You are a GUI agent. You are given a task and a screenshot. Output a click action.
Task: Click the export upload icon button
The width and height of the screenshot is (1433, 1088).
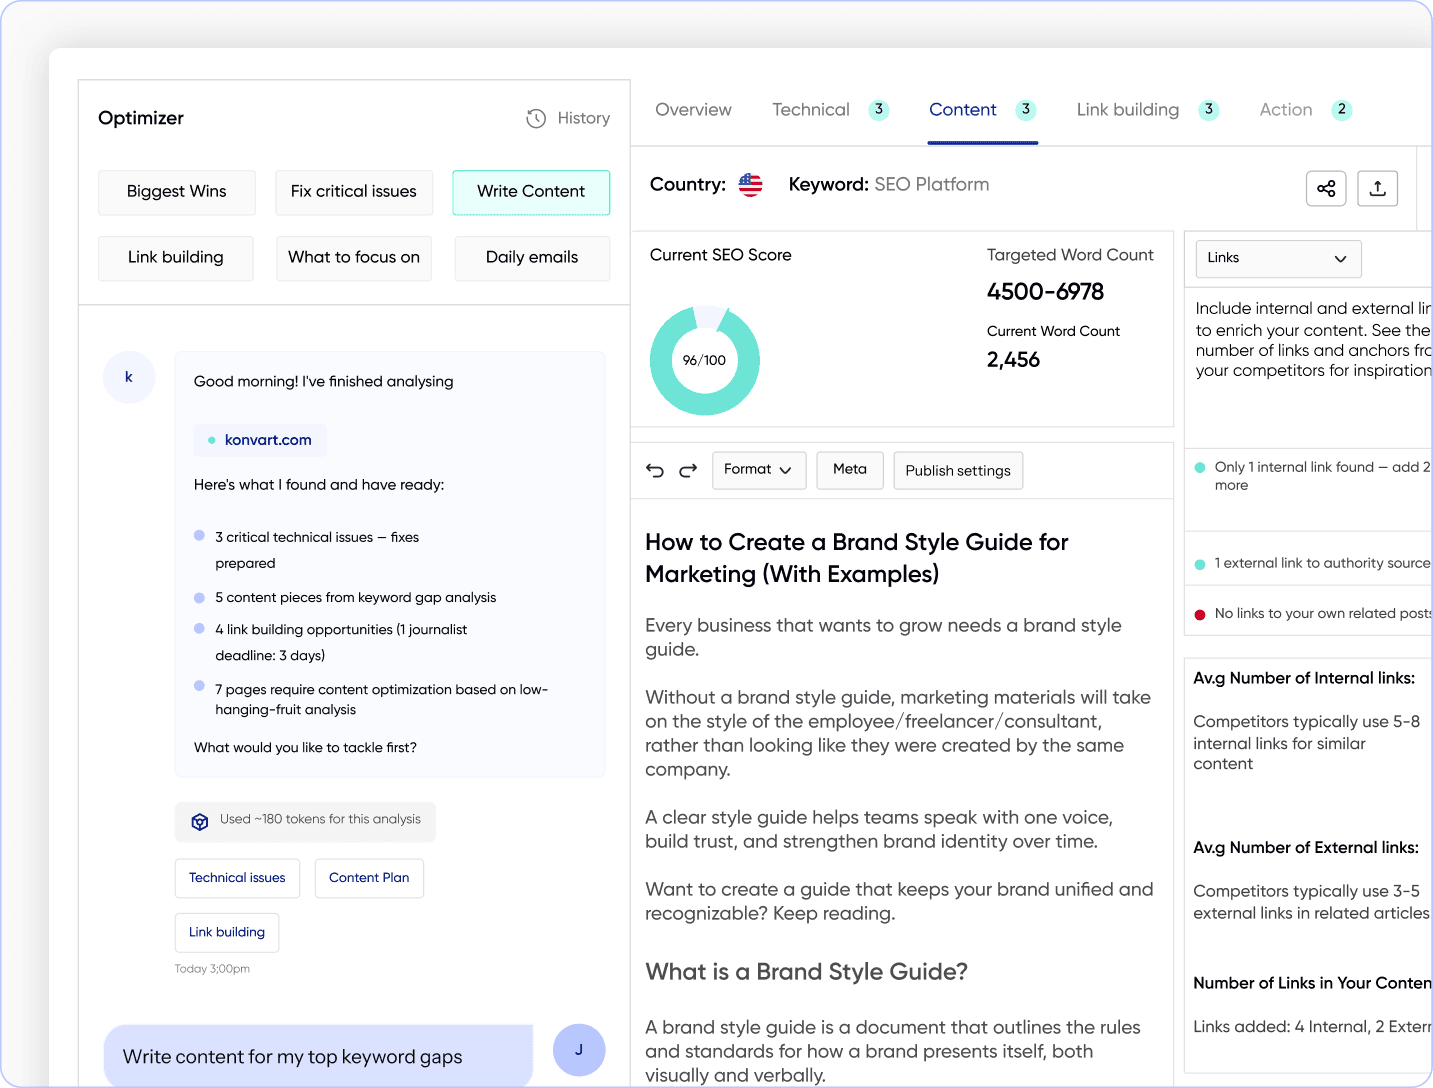click(1377, 188)
